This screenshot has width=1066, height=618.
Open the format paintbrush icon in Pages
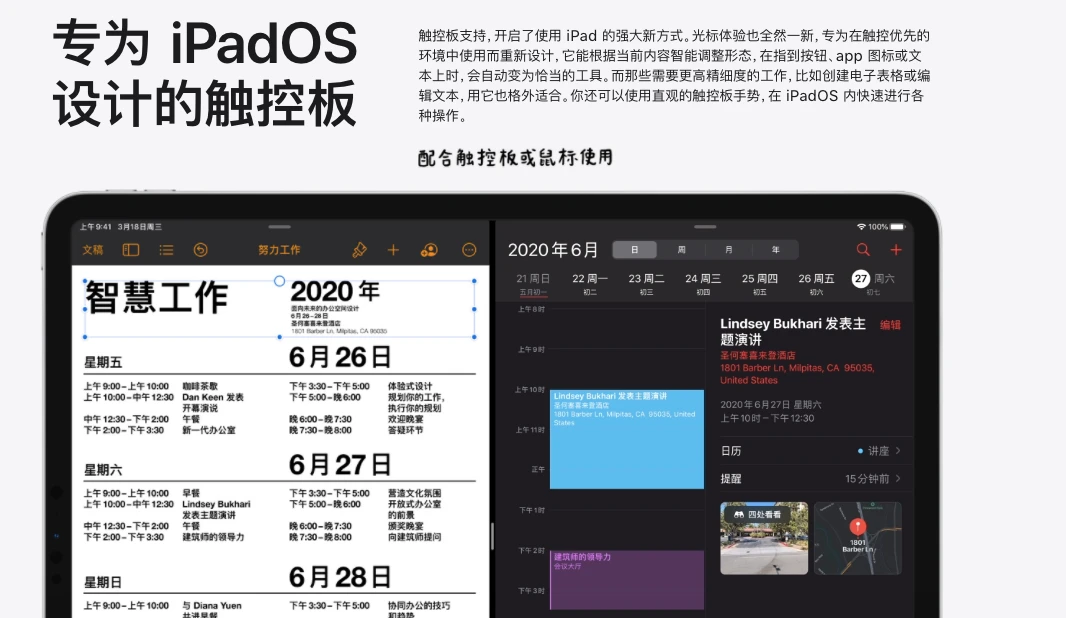click(359, 250)
